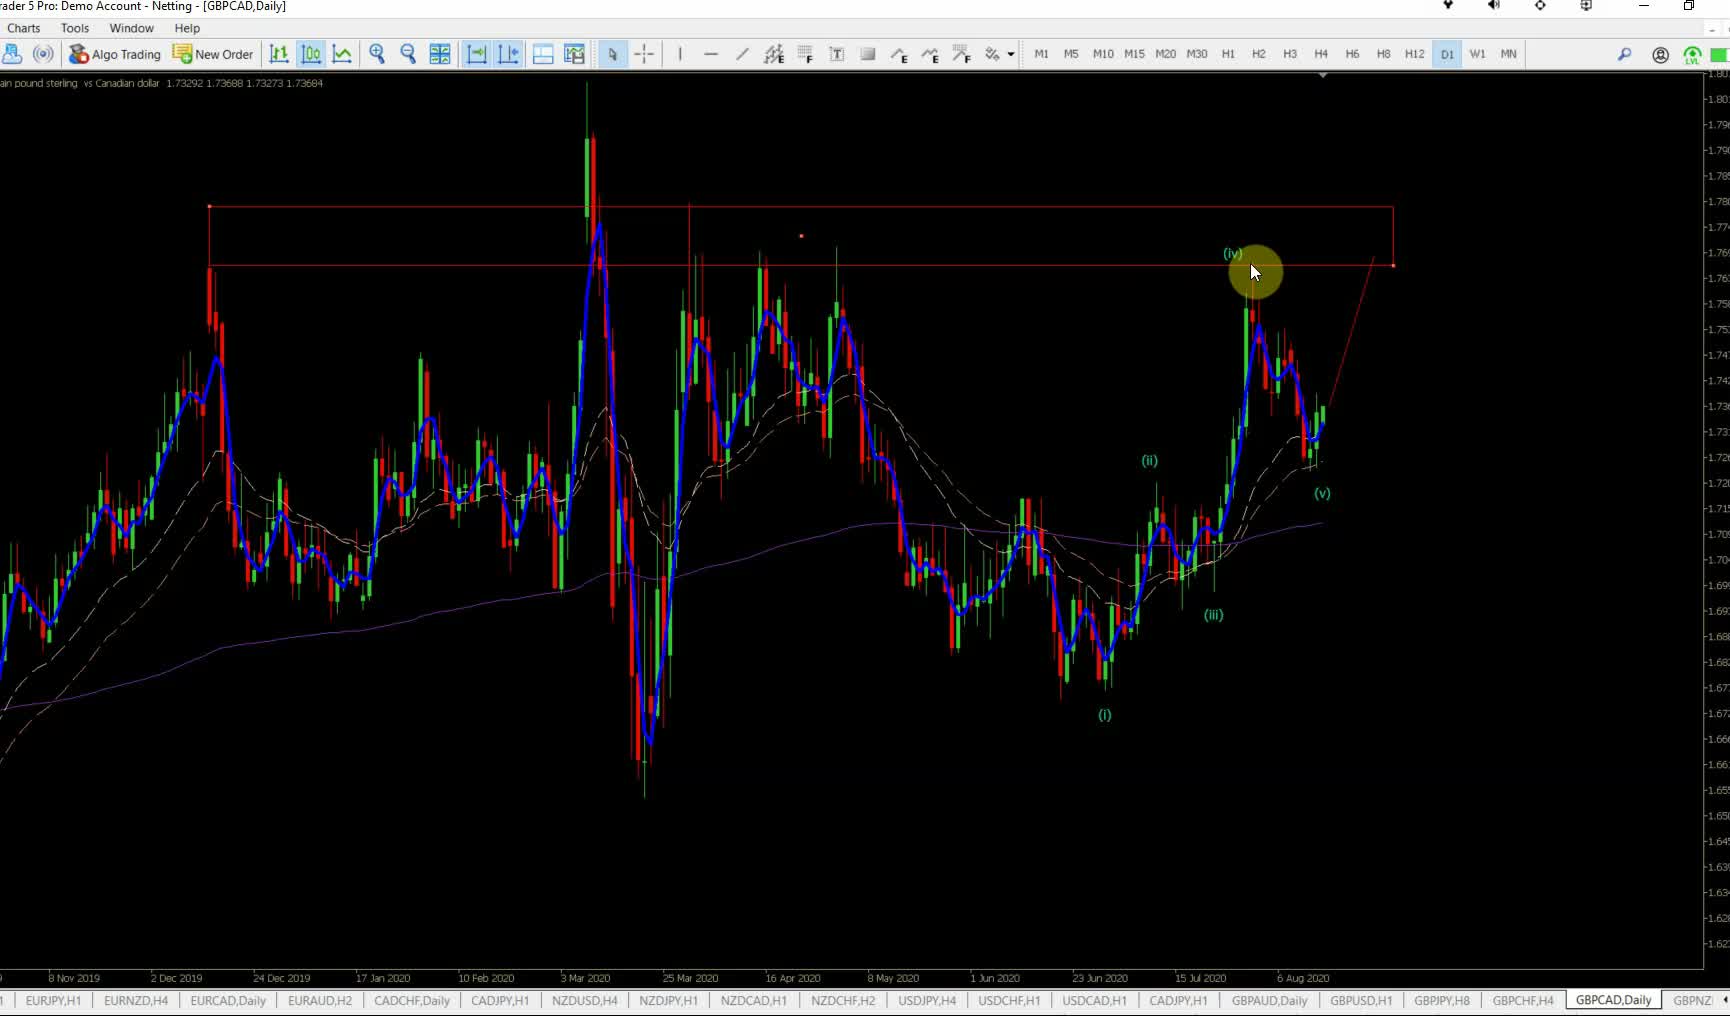Pick the Fibonacci fan/expansion tool

[962, 54]
